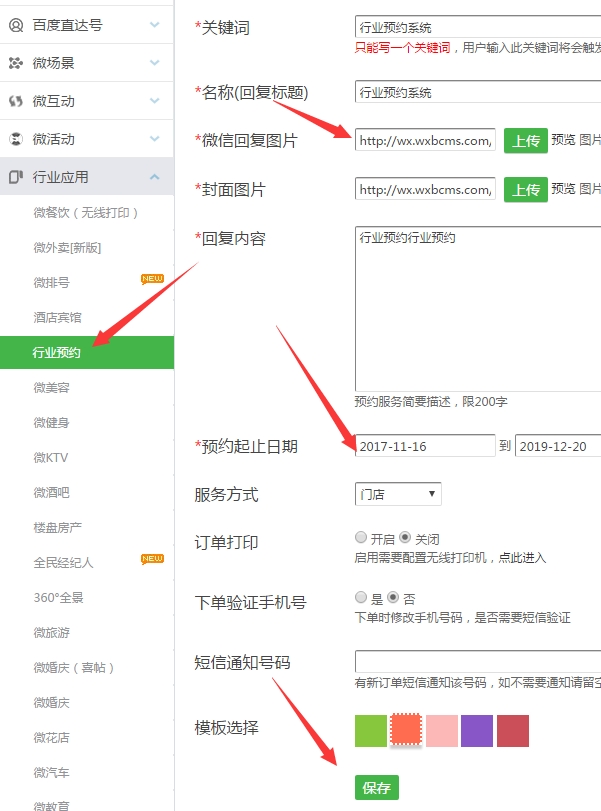Expand 微互动 using its chevron
The image size is (601, 811).
pos(155,101)
